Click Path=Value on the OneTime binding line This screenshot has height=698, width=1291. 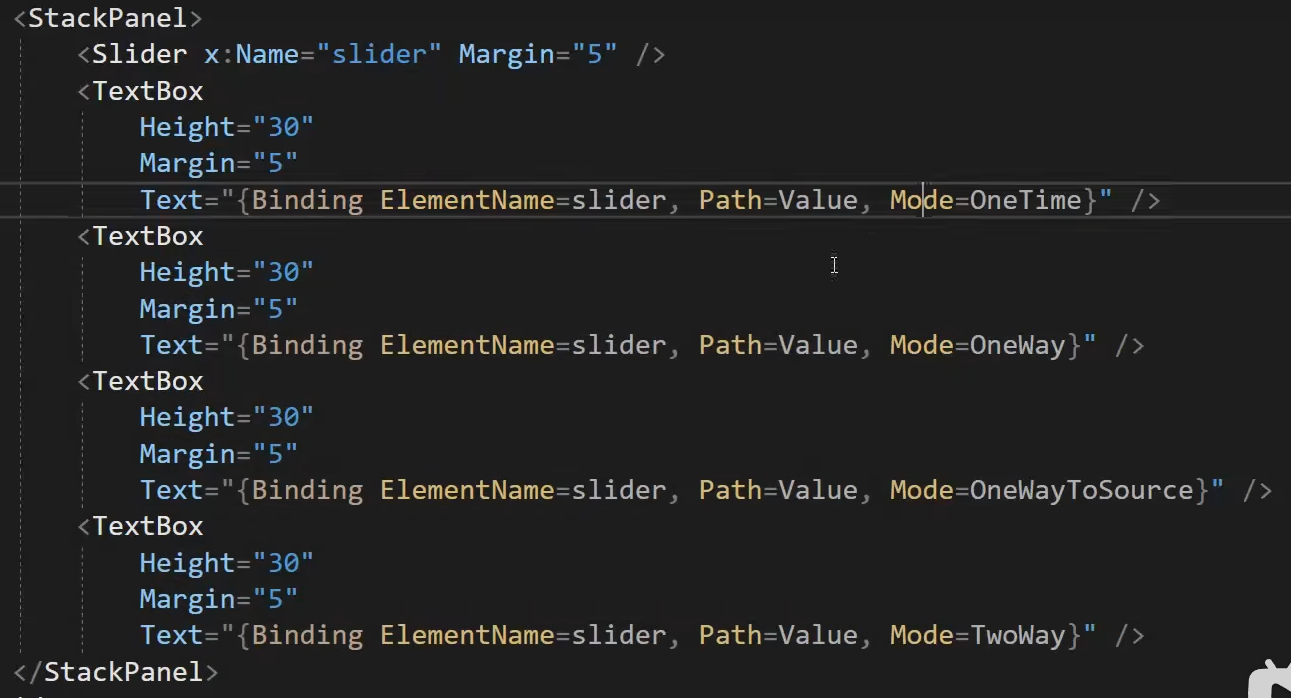[x=777, y=200]
